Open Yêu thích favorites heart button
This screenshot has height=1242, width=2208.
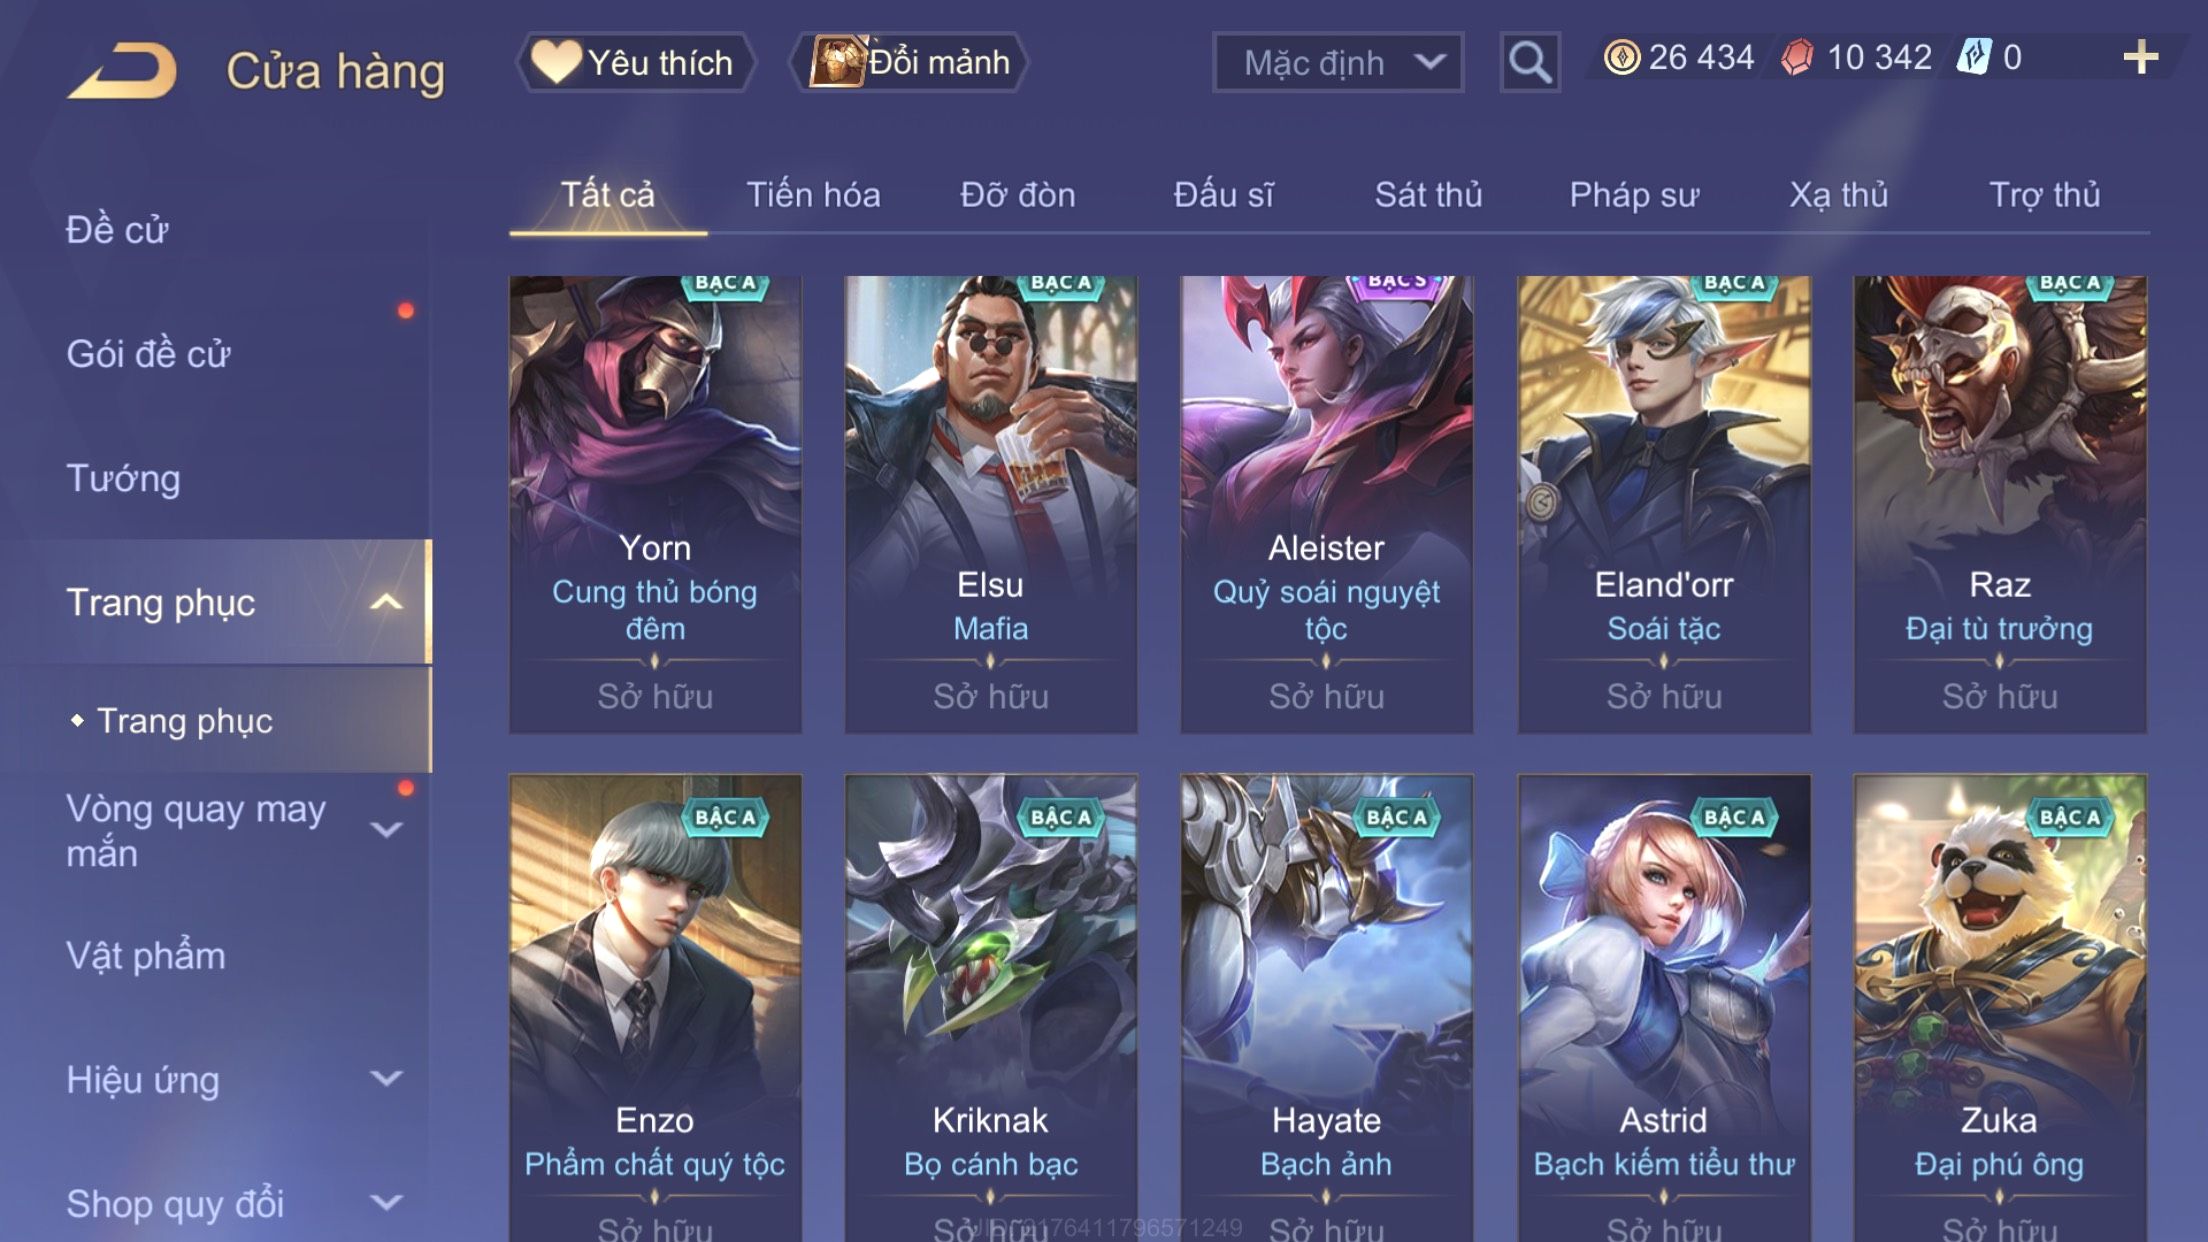coord(635,62)
